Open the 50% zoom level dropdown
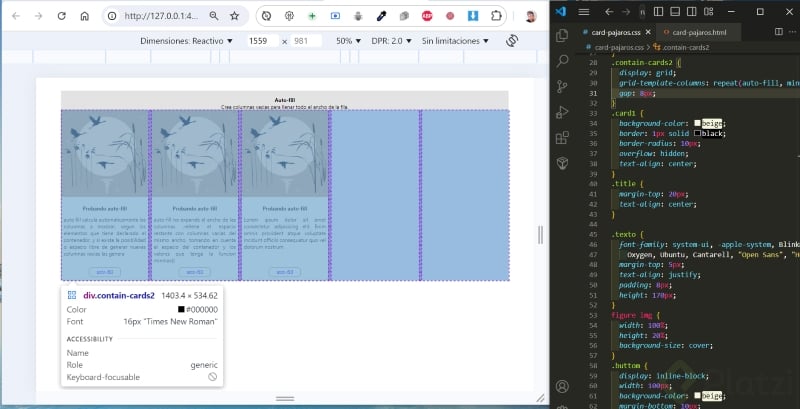The width and height of the screenshot is (800, 409). coord(349,41)
